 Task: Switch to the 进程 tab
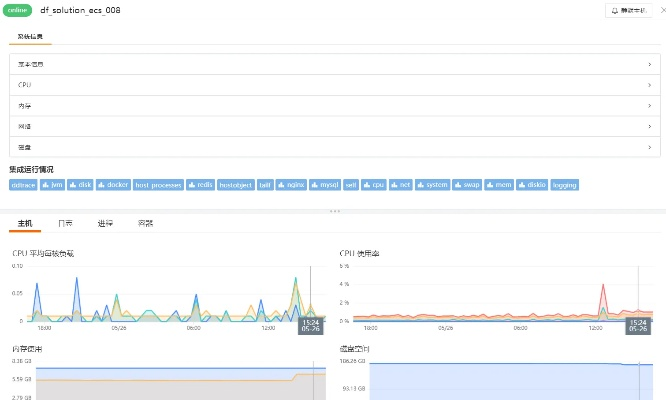[105, 223]
